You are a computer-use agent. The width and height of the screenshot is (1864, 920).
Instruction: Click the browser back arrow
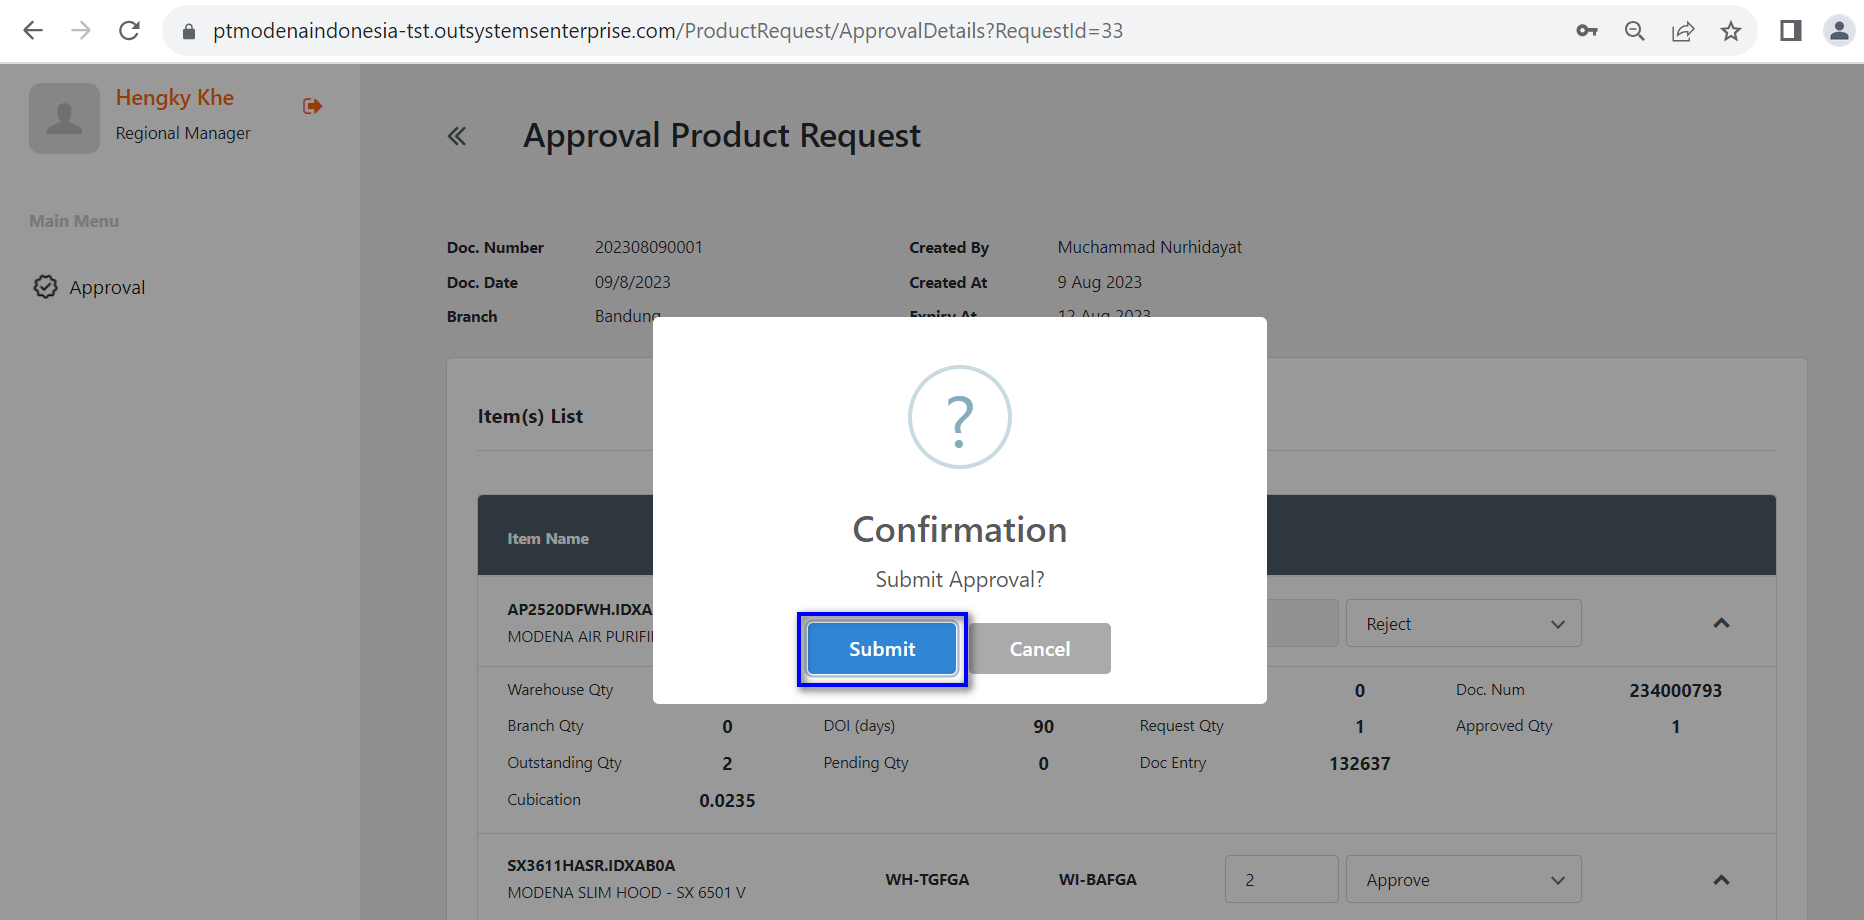tap(33, 31)
